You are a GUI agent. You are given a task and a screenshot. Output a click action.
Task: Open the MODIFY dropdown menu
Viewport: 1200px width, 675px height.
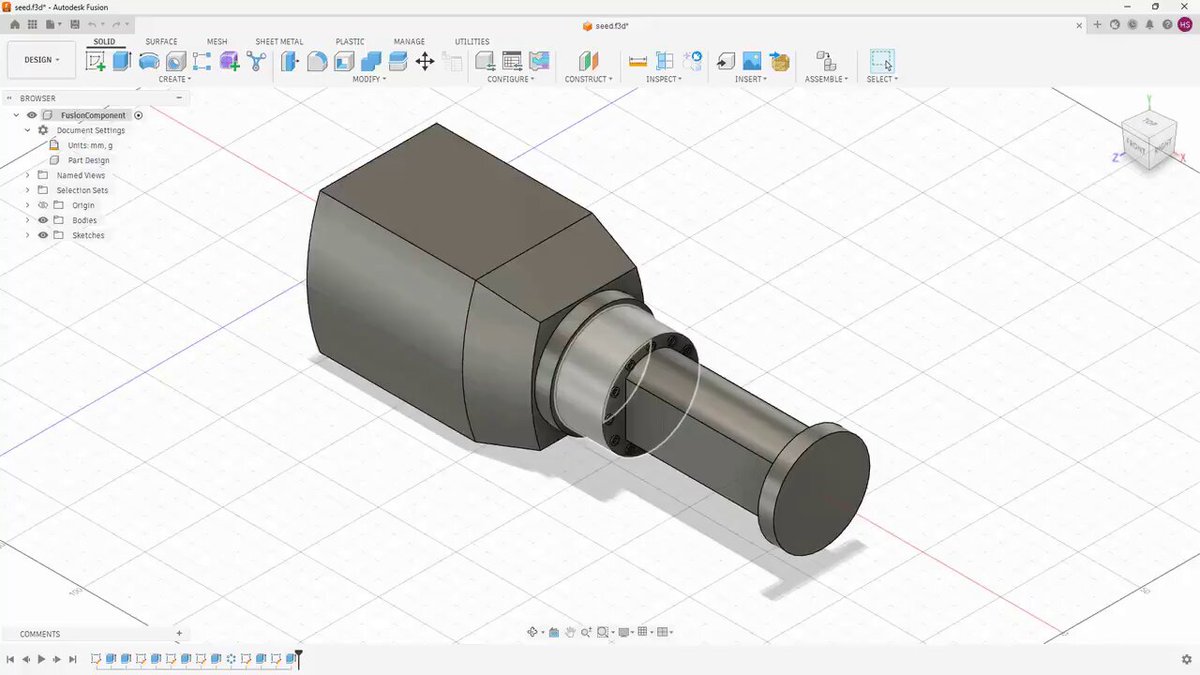pyautogui.click(x=369, y=79)
